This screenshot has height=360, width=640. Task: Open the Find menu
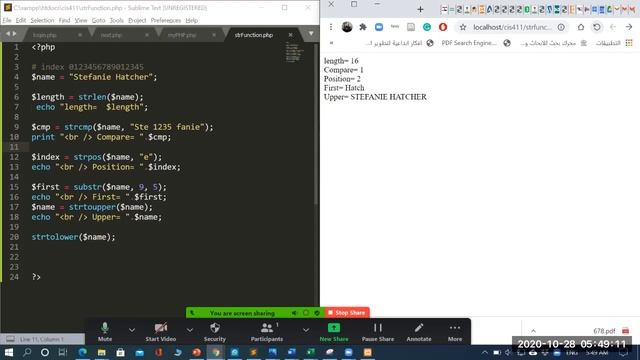coord(64,20)
